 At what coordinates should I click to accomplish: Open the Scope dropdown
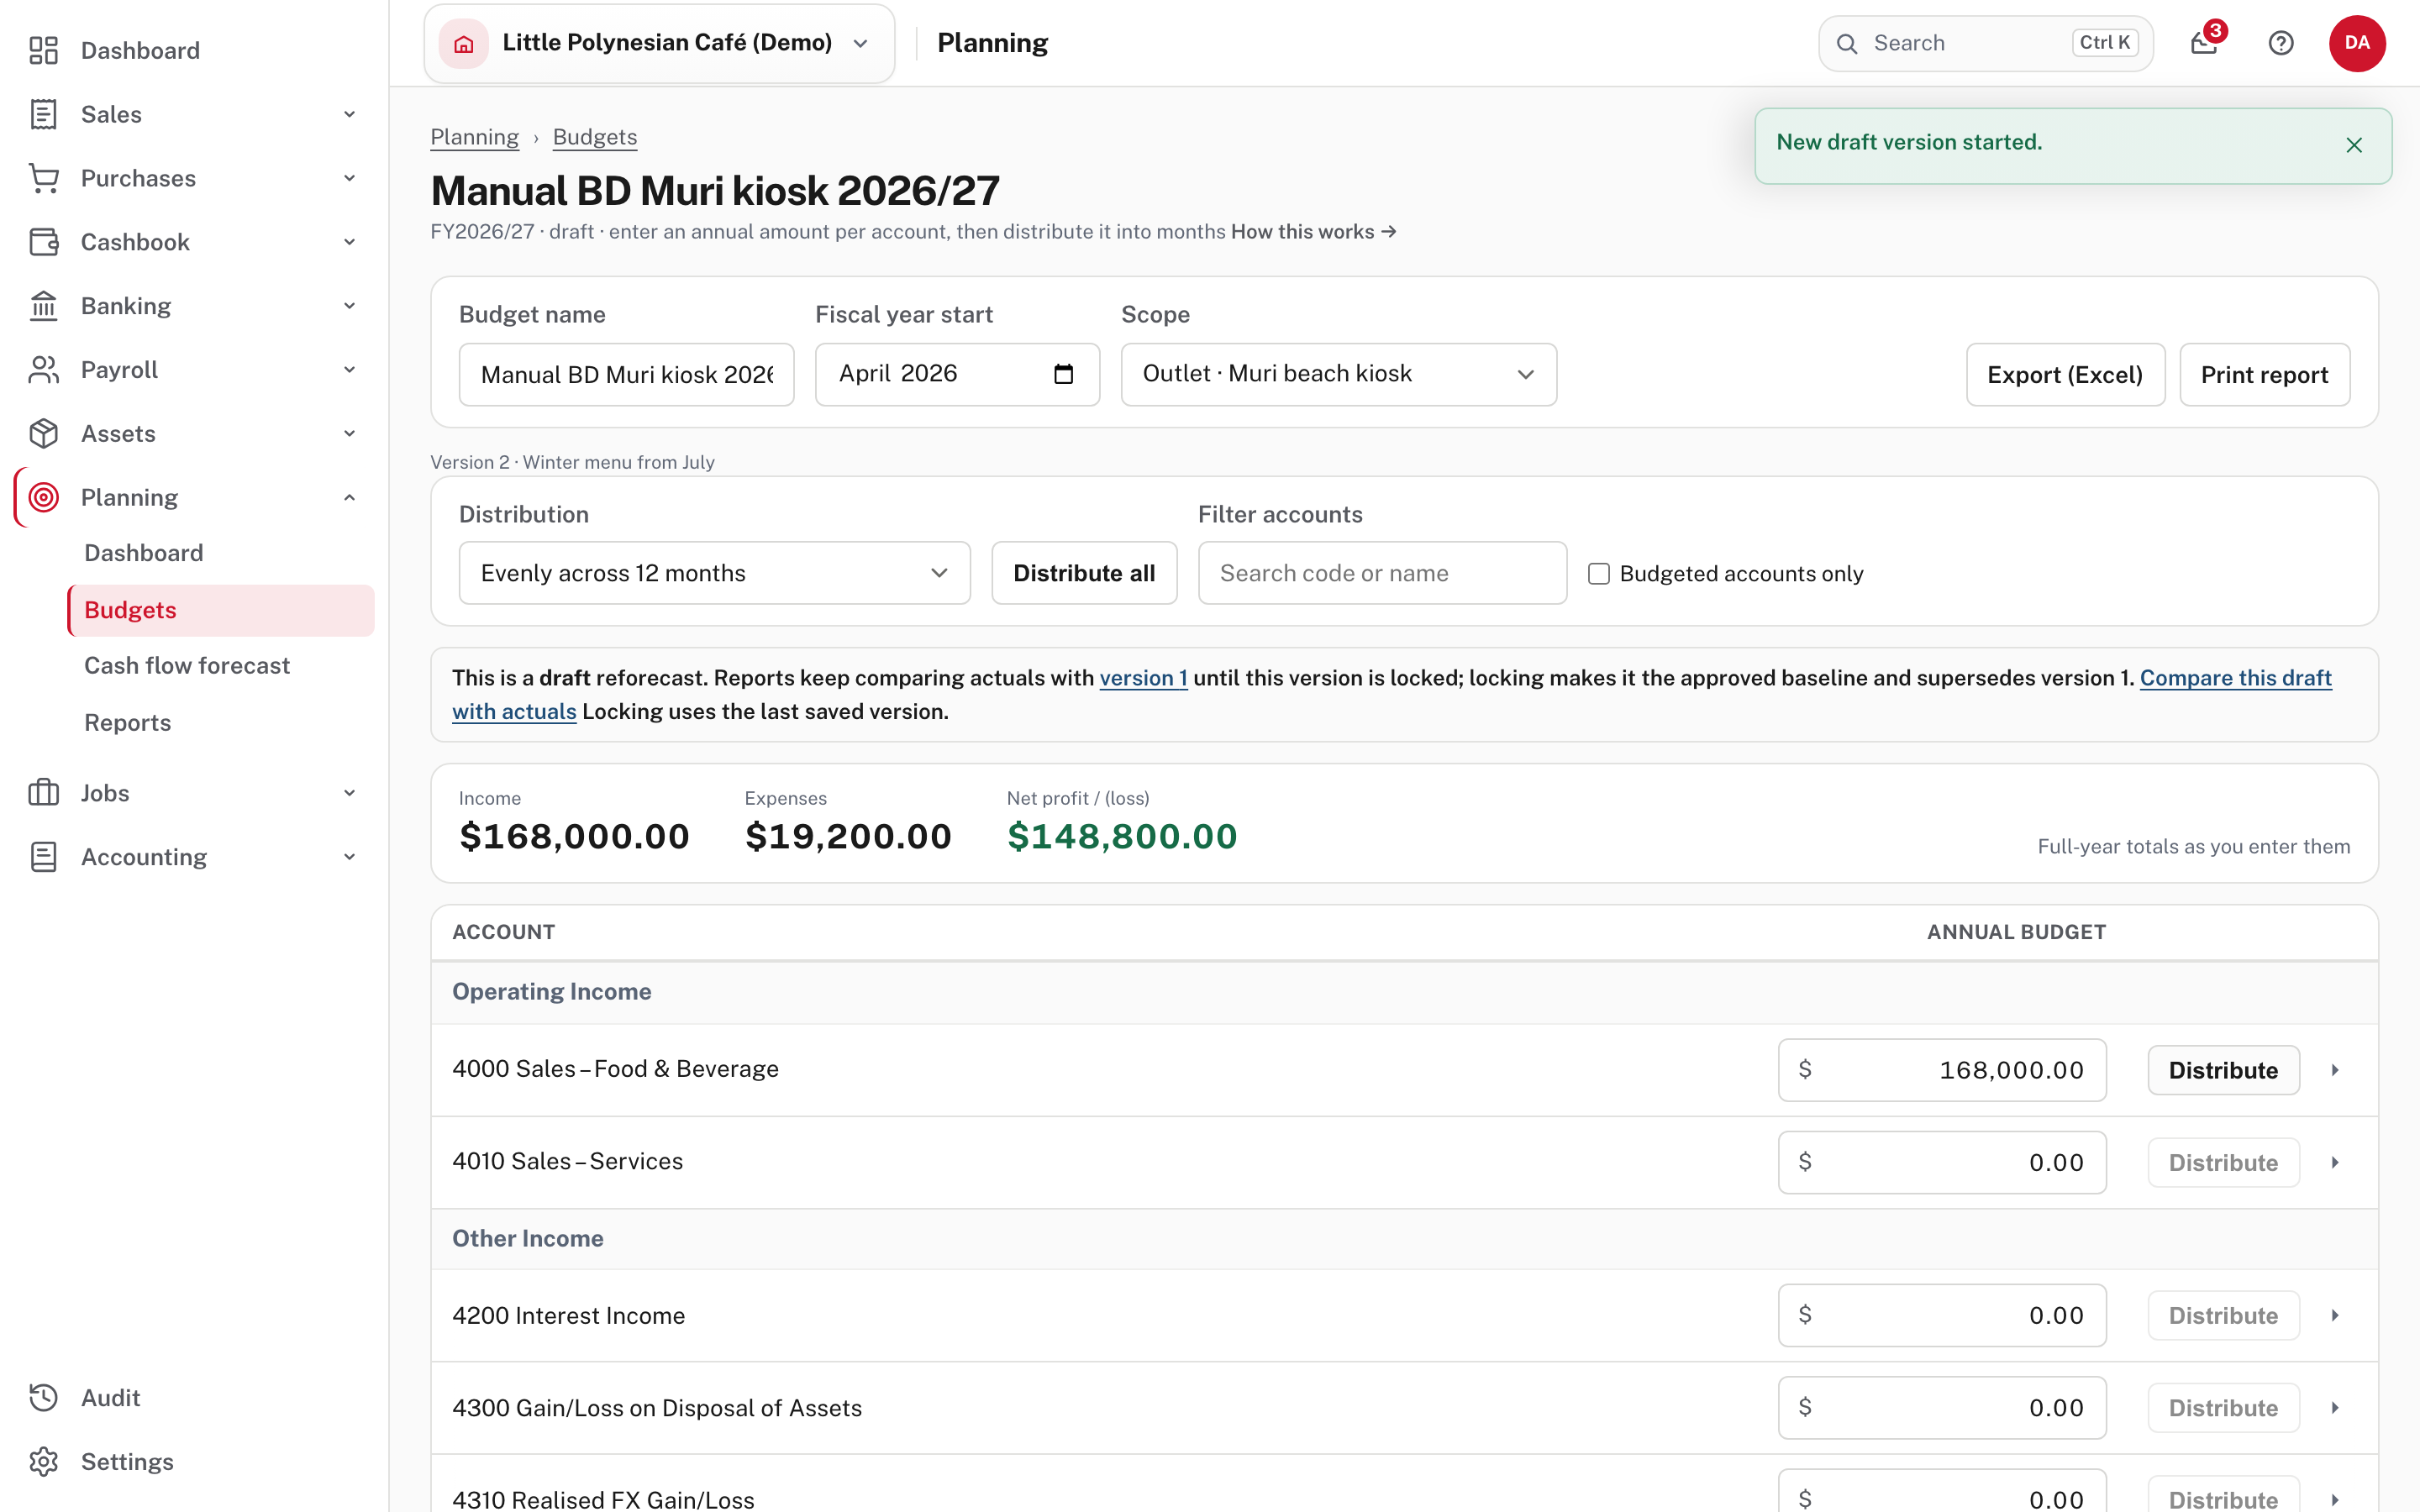1338,374
